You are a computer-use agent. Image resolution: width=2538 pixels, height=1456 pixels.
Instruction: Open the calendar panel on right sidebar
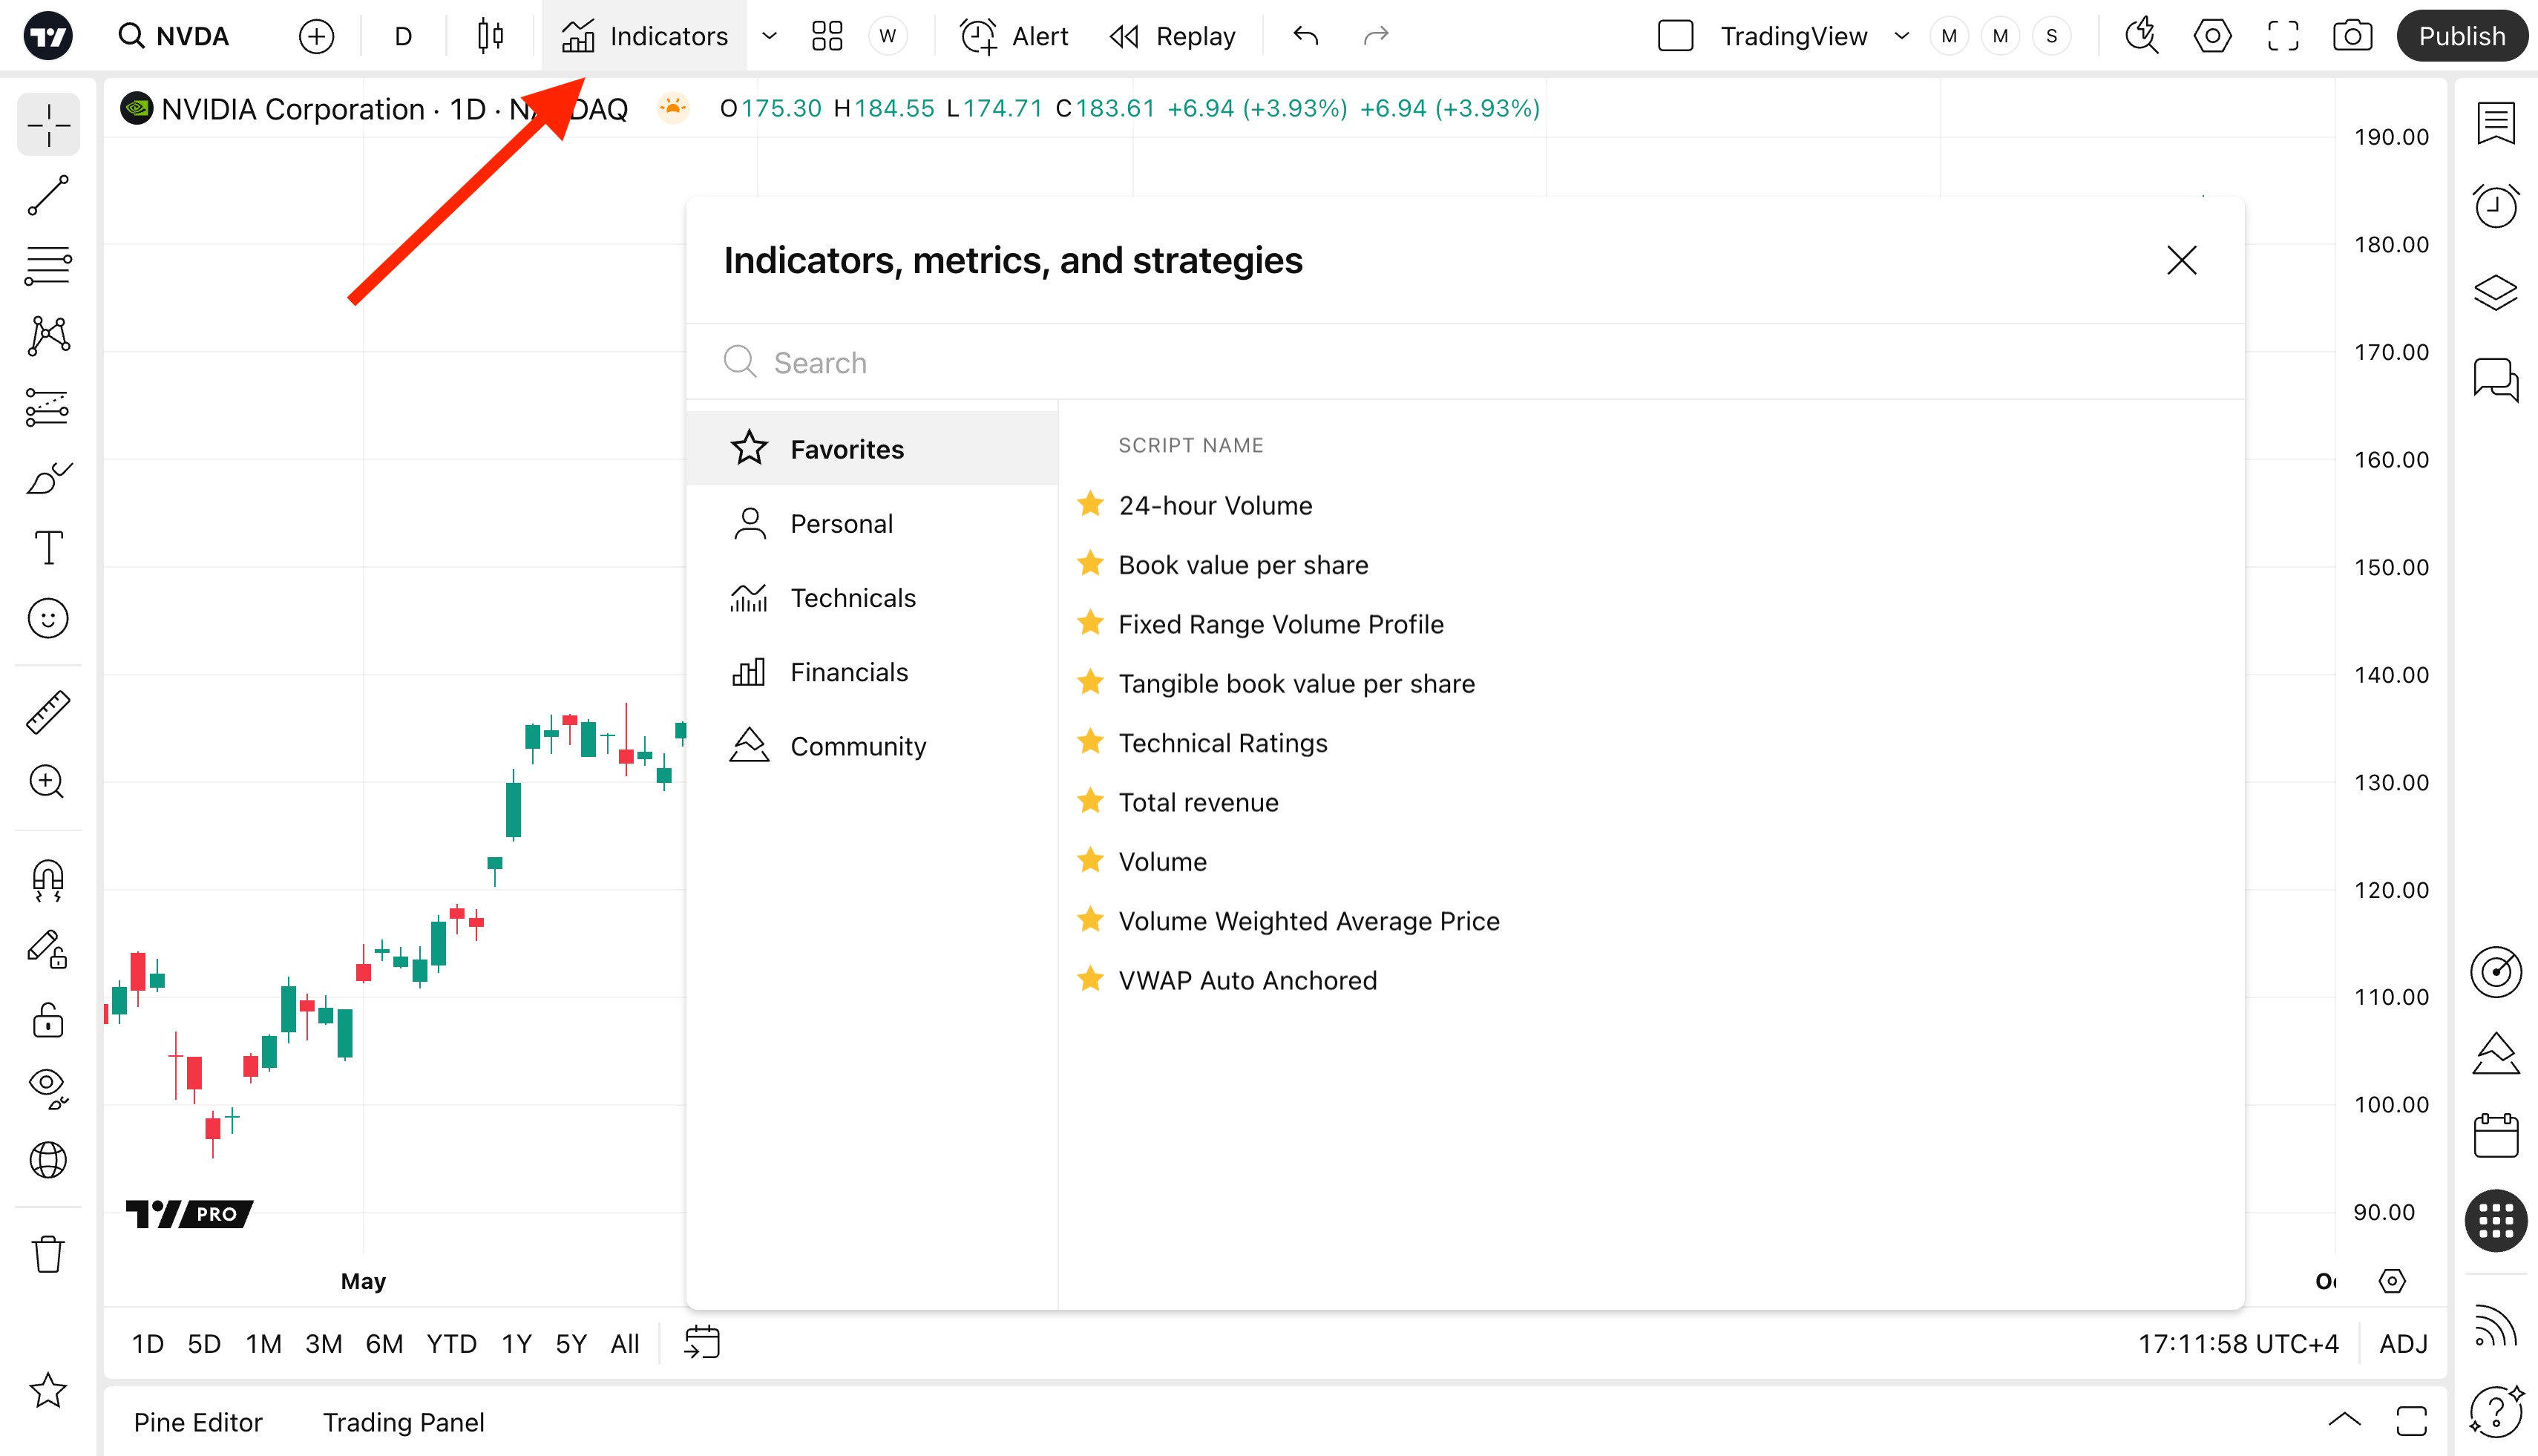(x=2495, y=1136)
